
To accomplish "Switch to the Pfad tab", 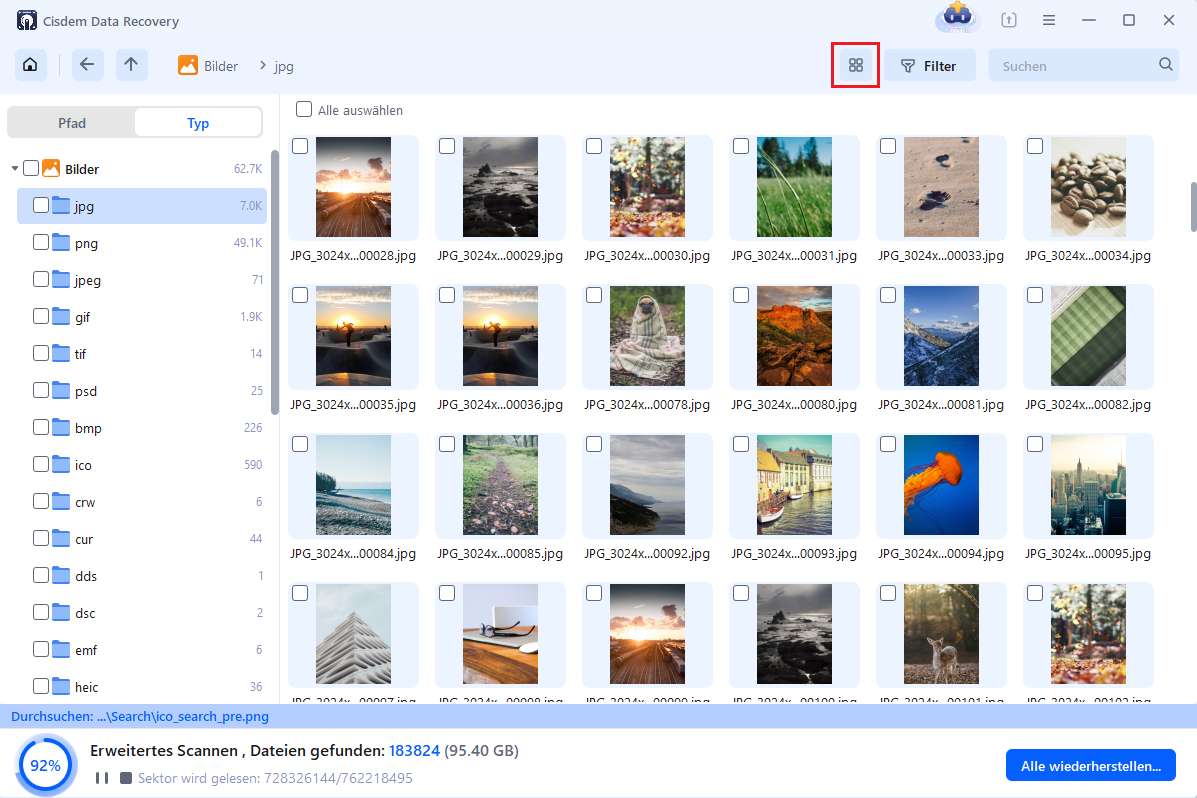I will point(72,123).
